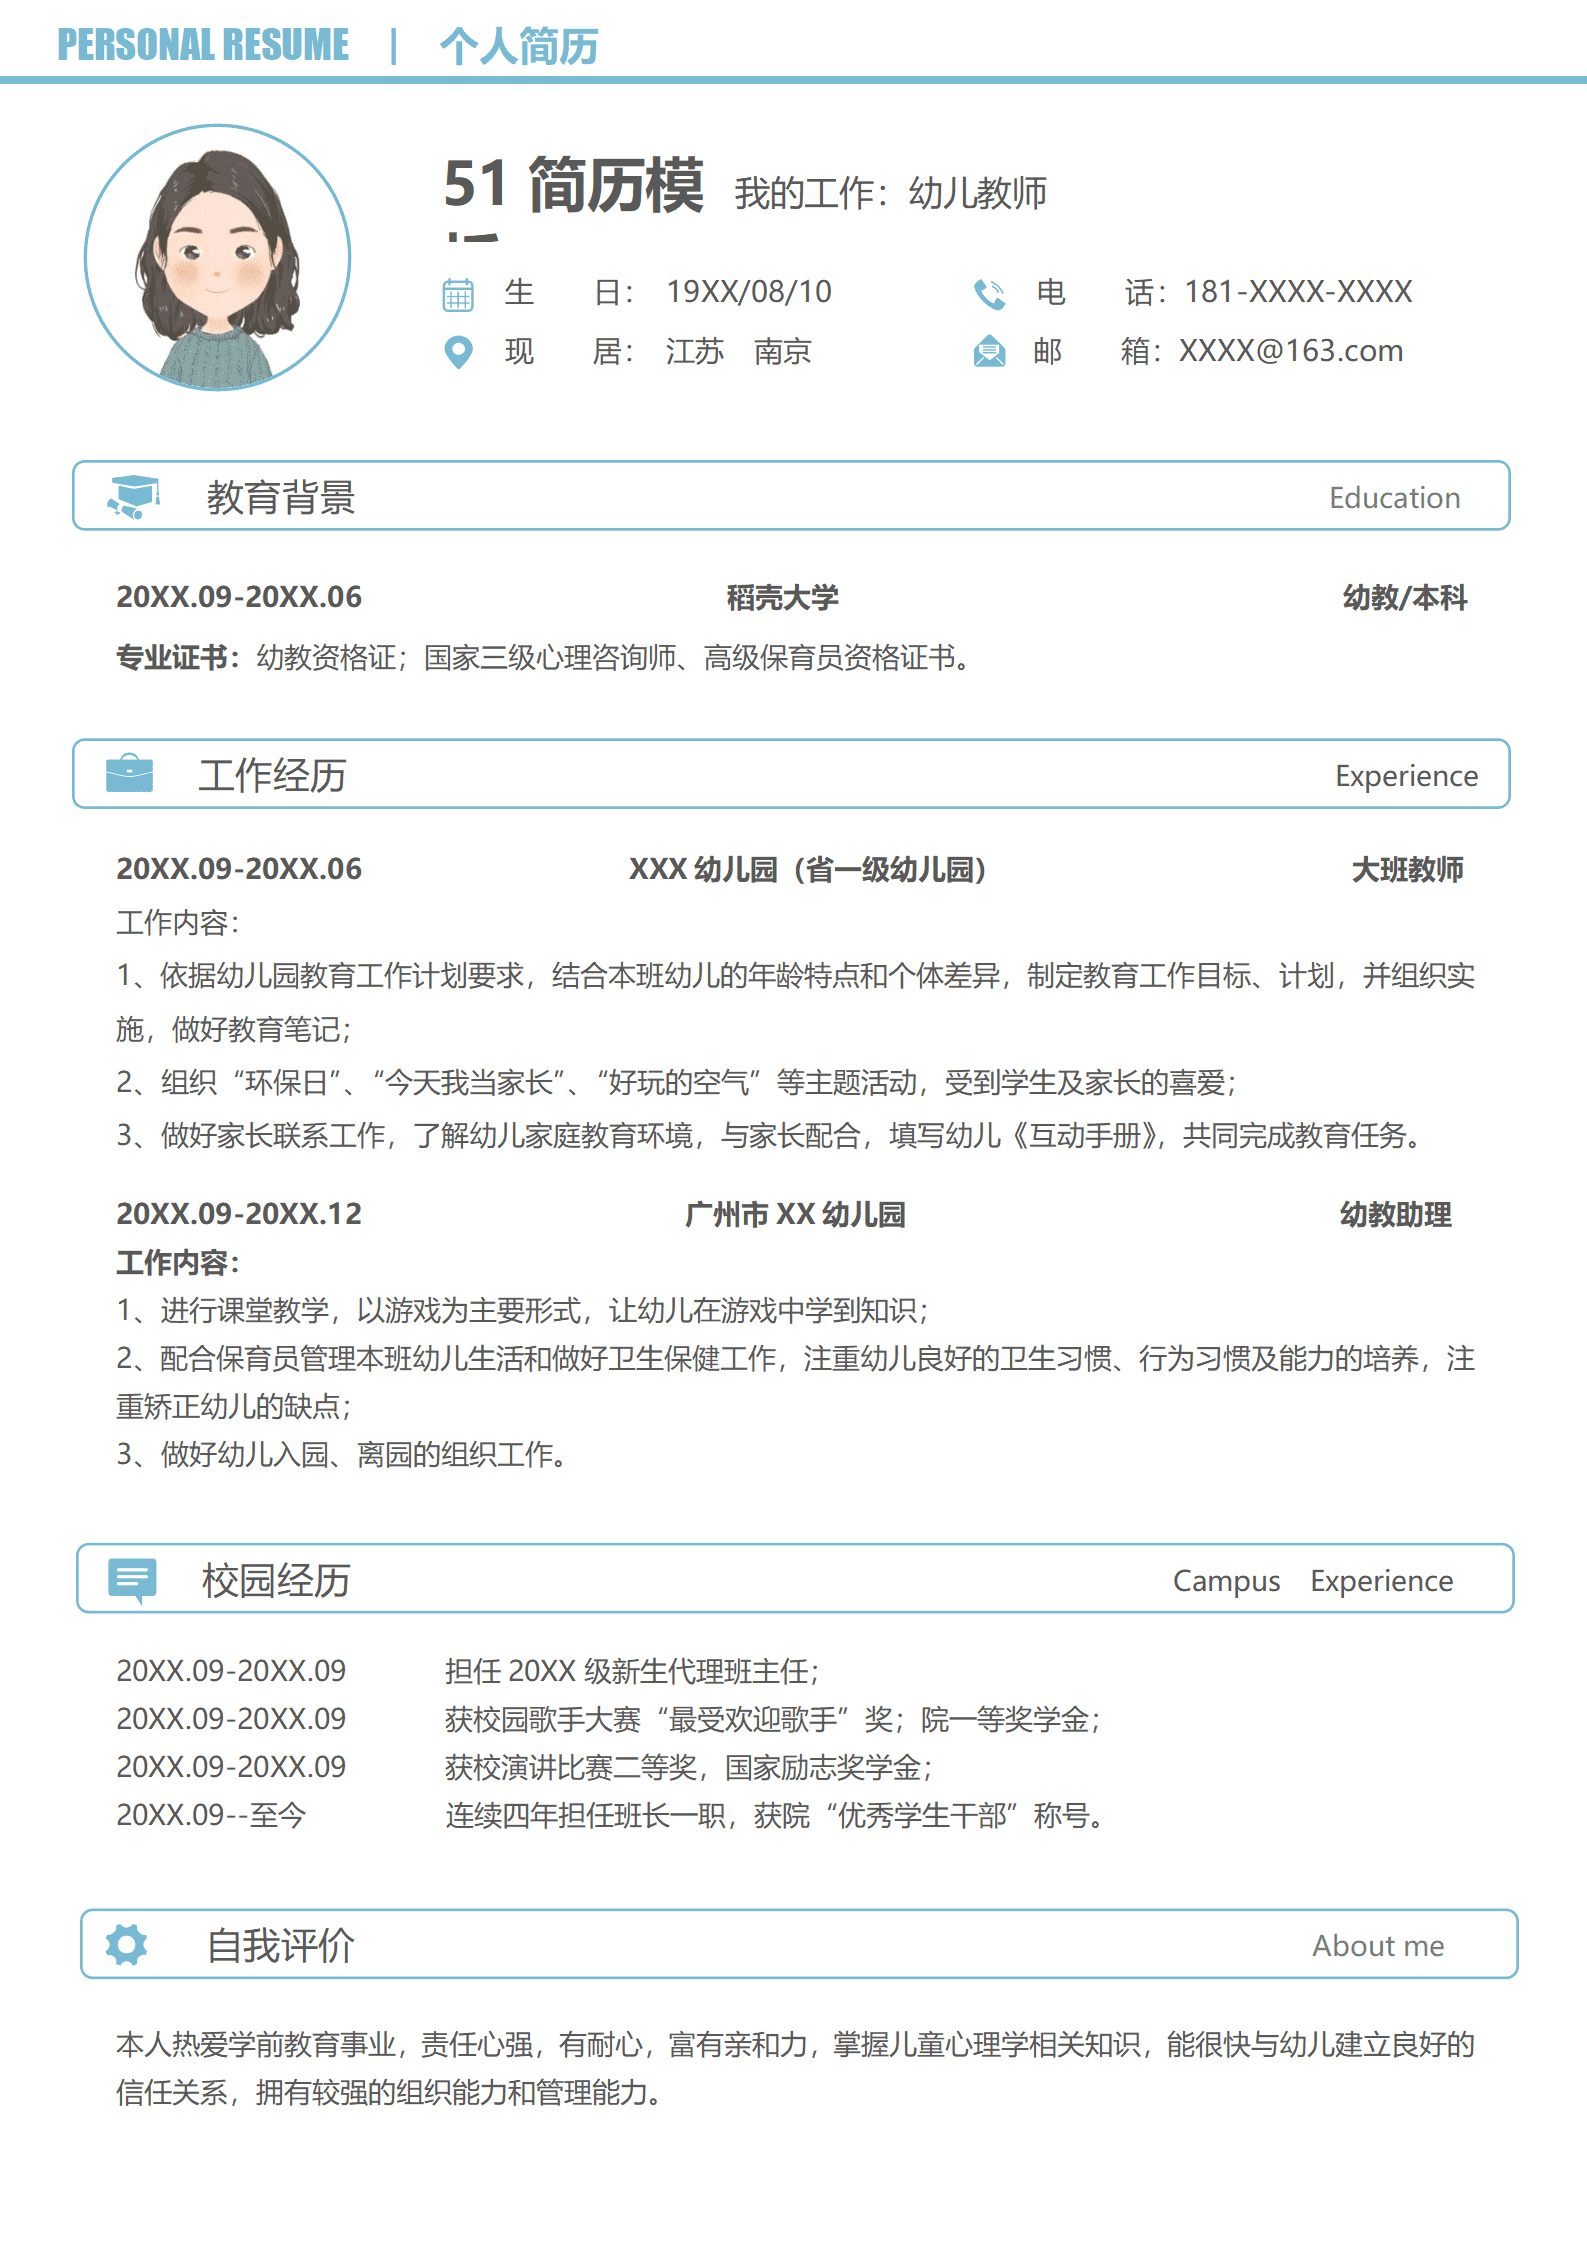Click the 工作经历 section heading
Image resolution: width=1587 pixels, height=2245 pixels.
pos(272,775)
